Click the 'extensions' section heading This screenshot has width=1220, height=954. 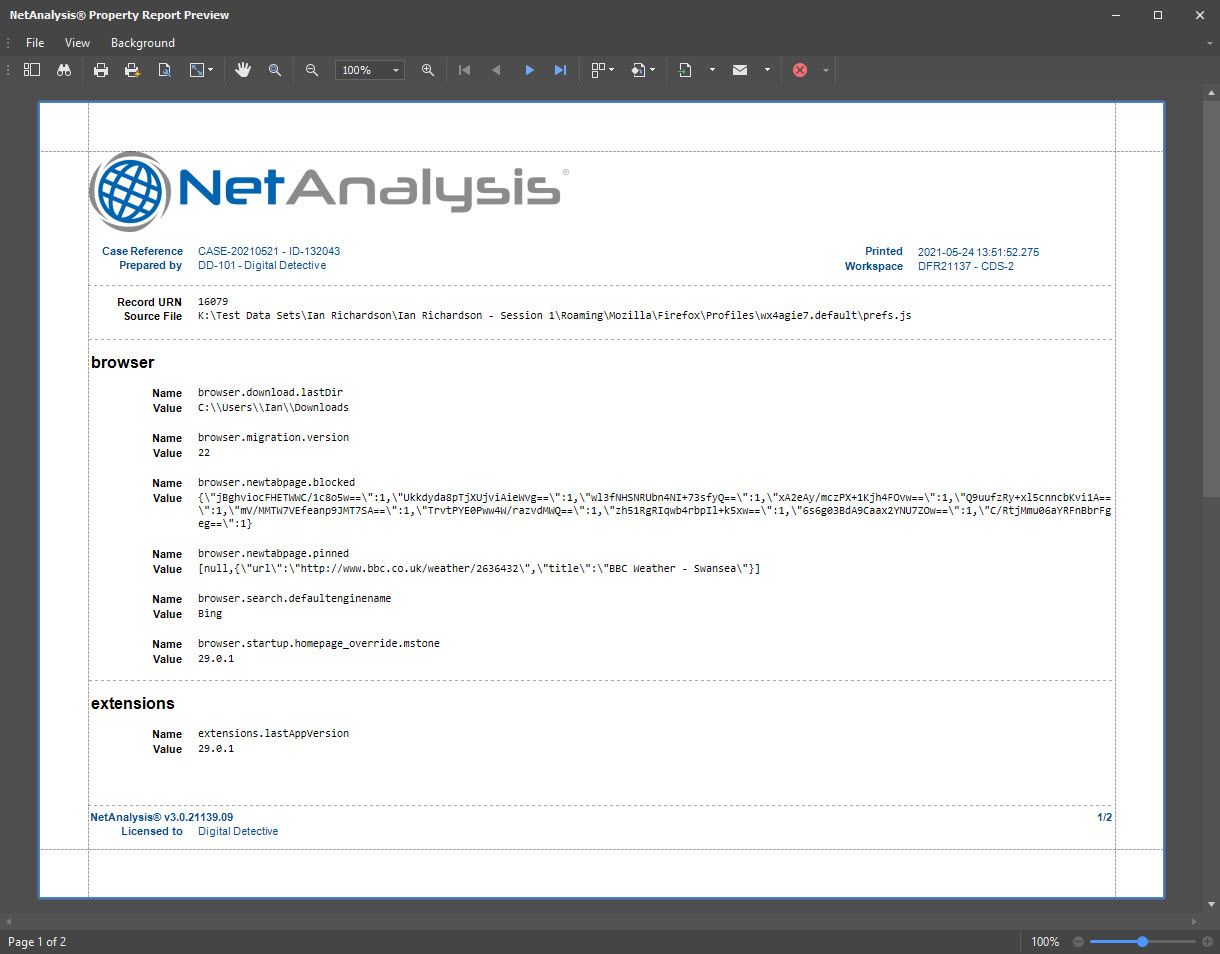click(132, 703)
